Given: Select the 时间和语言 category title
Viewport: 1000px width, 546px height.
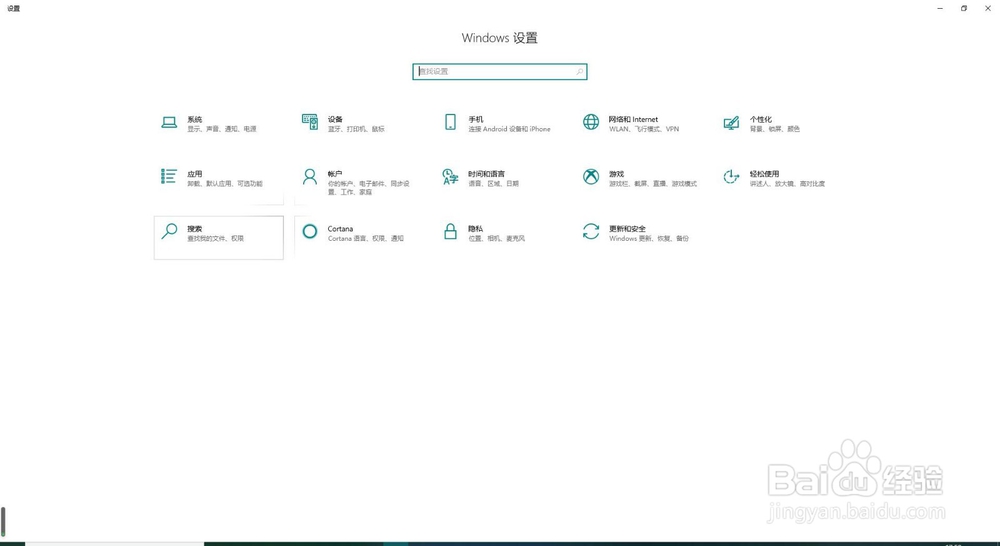Looking at the screenshot, I should [487, 173].
